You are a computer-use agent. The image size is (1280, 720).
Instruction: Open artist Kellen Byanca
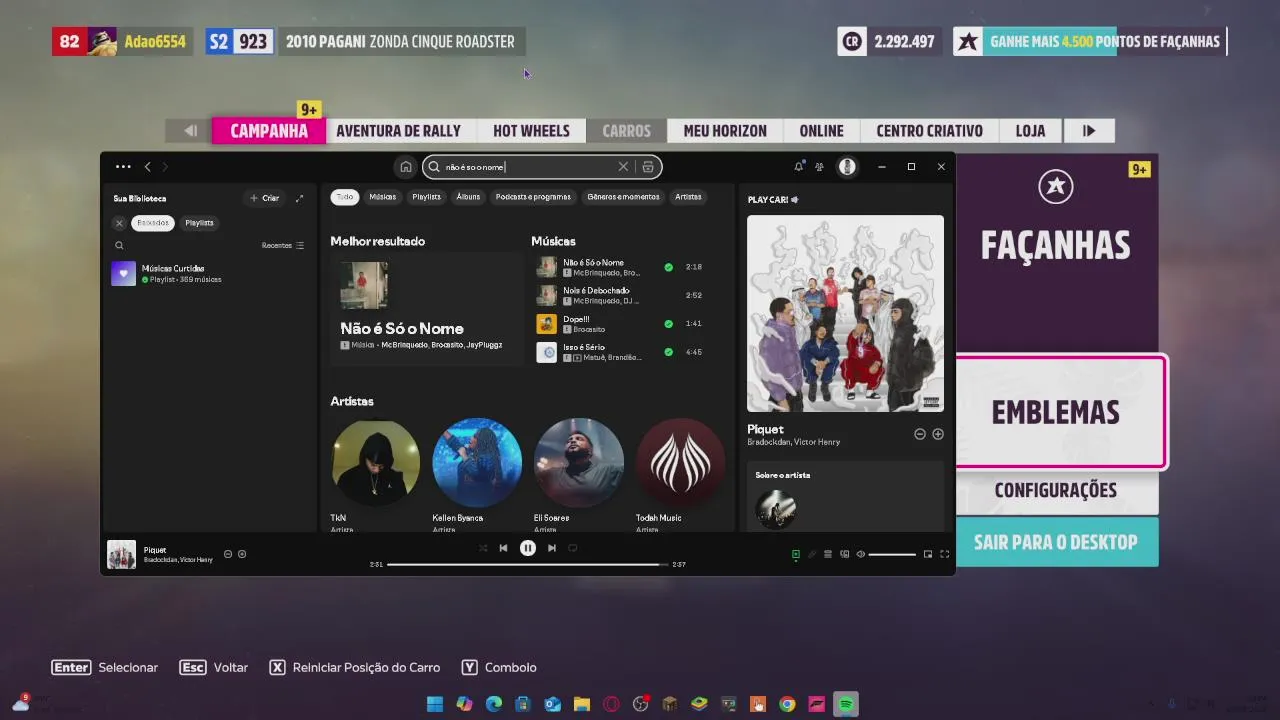pos(477,462)
